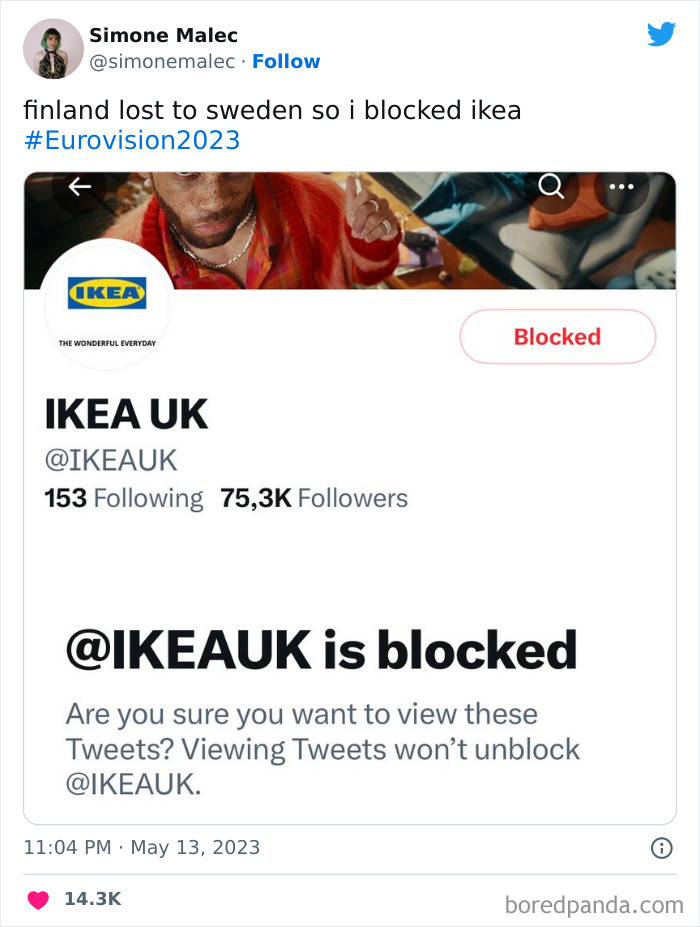The width and height of the screenshot is (700, 927).
Task: Select Simone Malec's avatar photo
Action: tap(52, 48)
